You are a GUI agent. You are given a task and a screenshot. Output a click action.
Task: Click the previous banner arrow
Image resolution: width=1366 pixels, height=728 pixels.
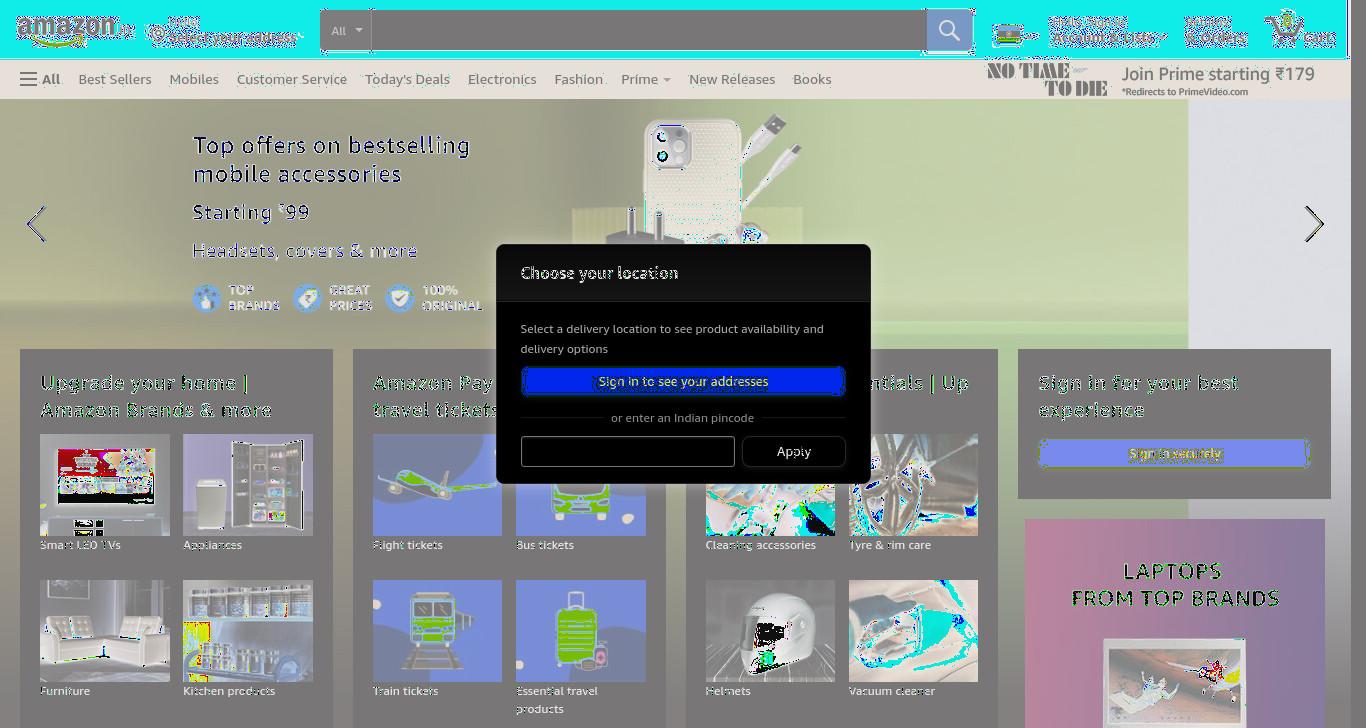coord(36,224)
